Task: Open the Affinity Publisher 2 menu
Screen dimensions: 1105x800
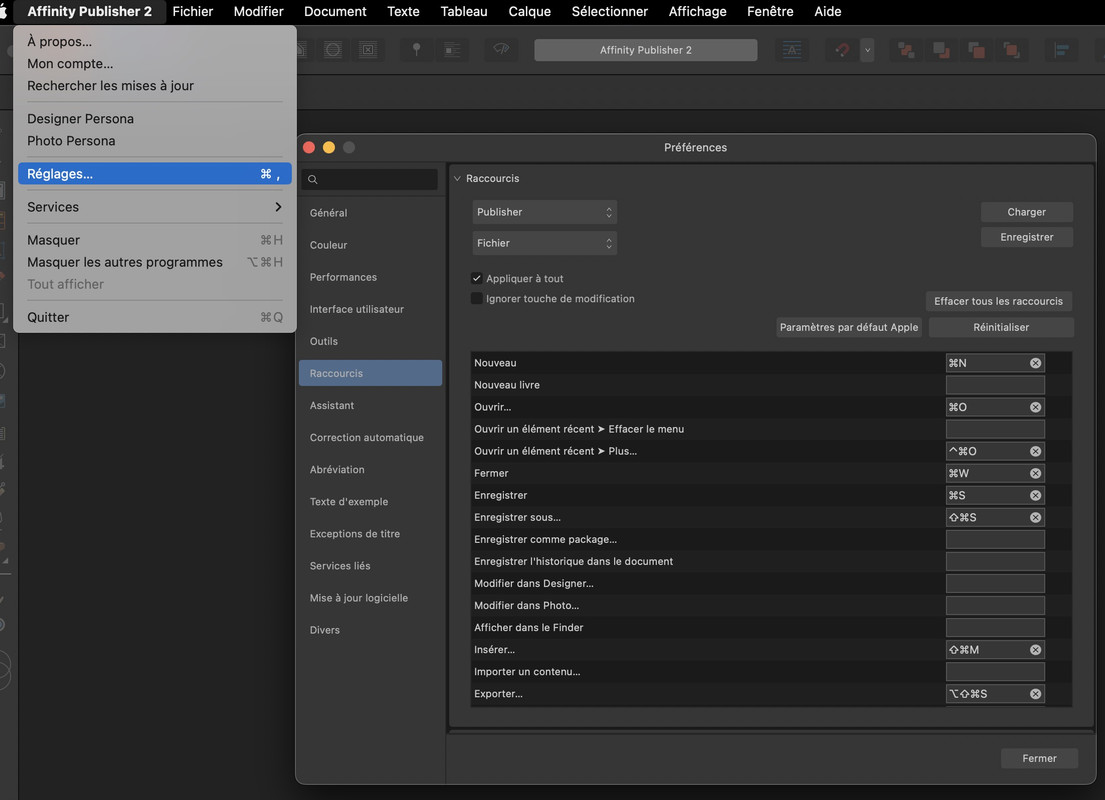Action: click(89, 11)
